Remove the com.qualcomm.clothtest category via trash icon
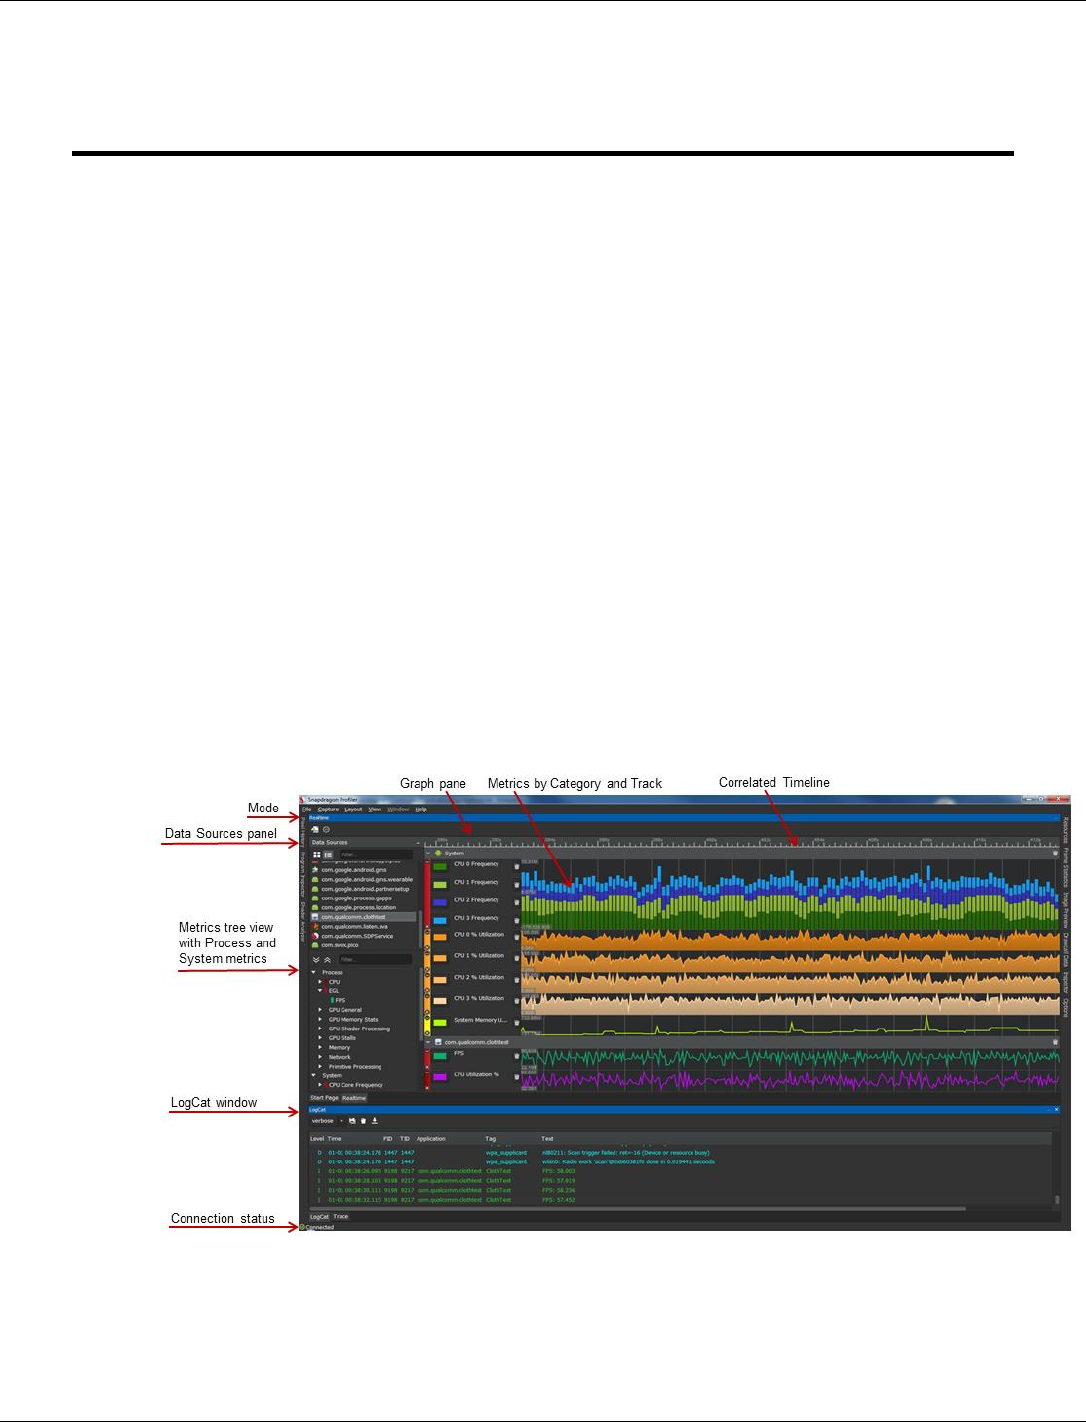Image resolution: width=1086 pixels, height=1422 pixels. pos(1055,1042)
